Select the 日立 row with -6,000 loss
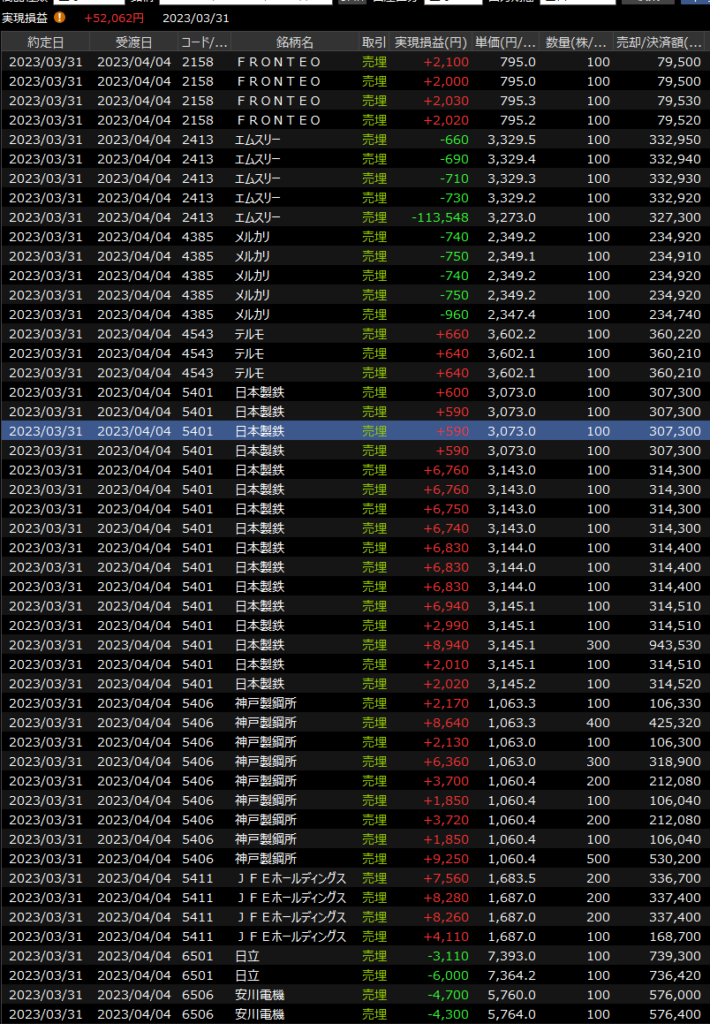This screenshot has width=710, height=1024. 355,976
